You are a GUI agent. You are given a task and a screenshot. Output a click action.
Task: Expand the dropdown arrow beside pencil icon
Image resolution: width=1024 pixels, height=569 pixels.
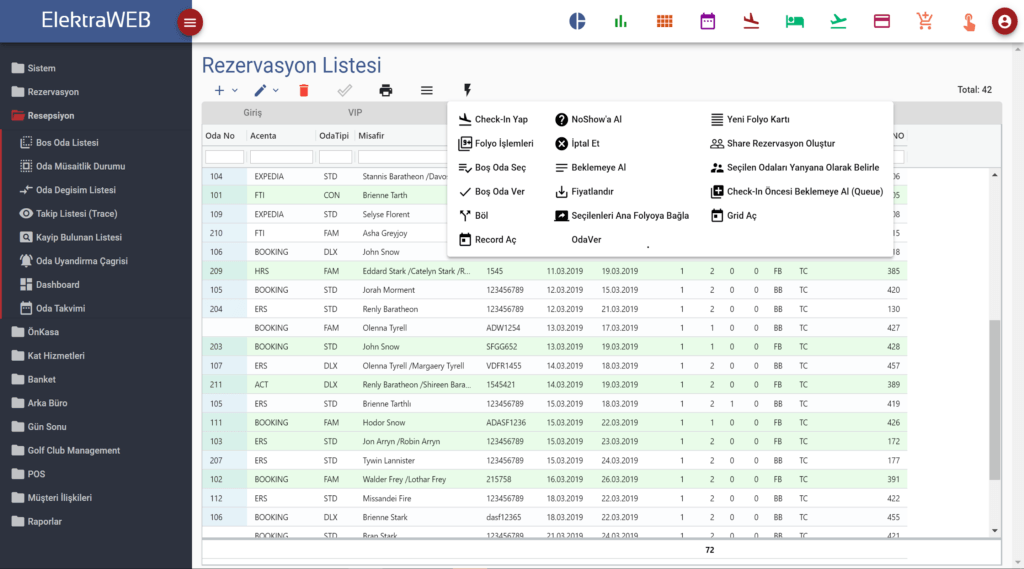pos(276,91)
